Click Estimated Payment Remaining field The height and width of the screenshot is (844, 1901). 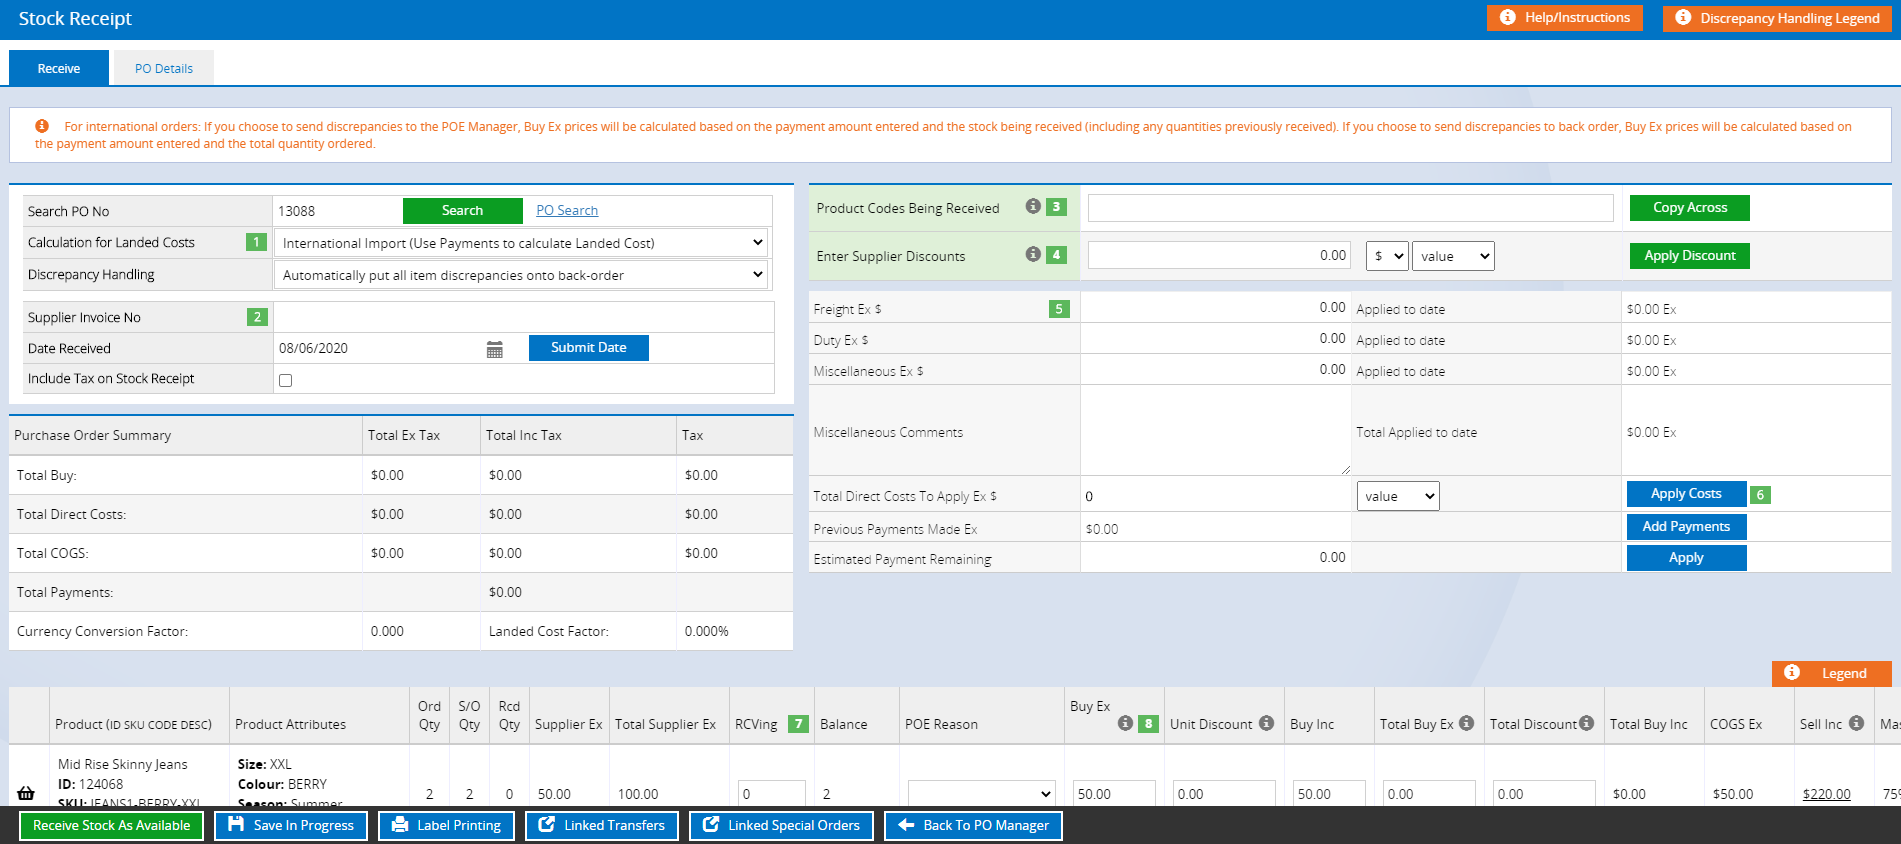pyautogui.click(x=1215, y=558)
